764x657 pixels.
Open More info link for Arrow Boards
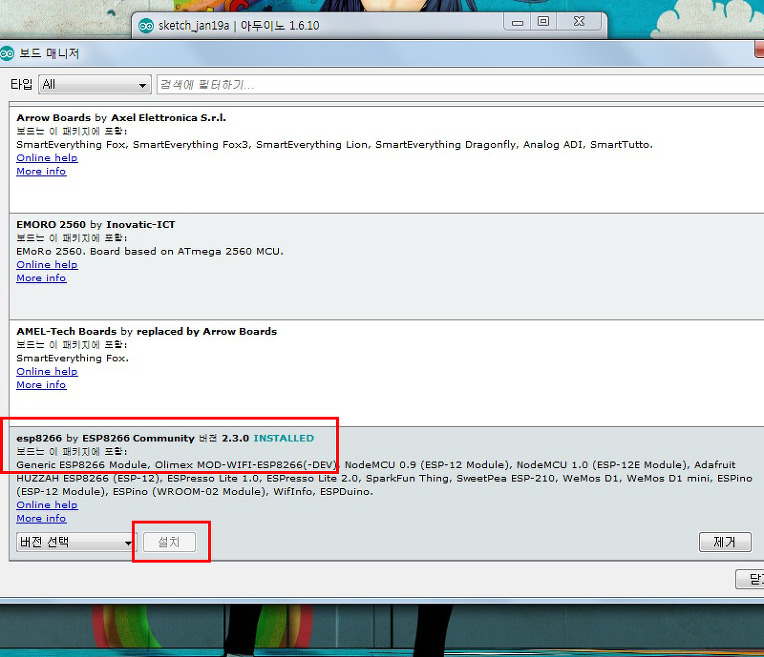[x=41, y=171]
